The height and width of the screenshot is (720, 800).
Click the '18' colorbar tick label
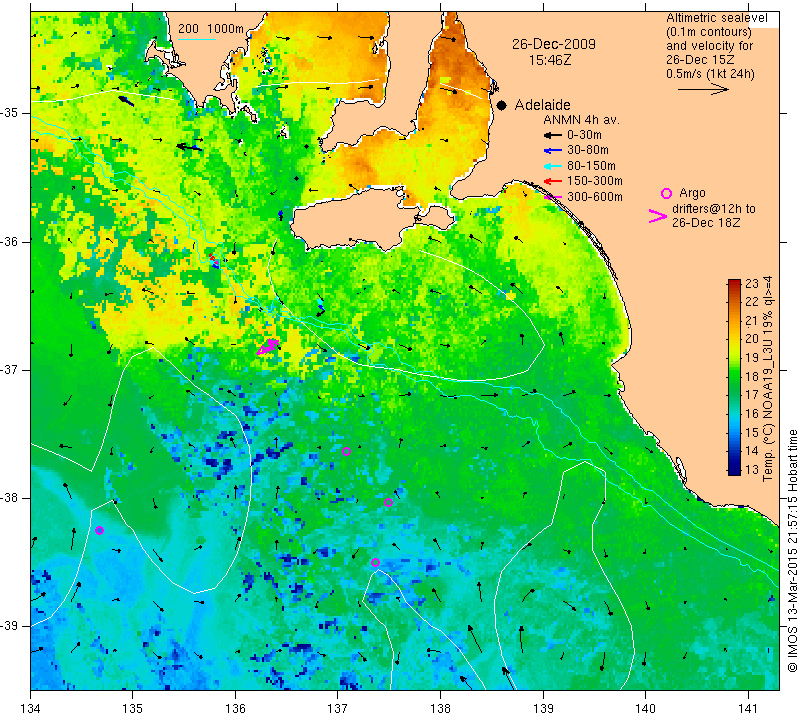[752, 377]
